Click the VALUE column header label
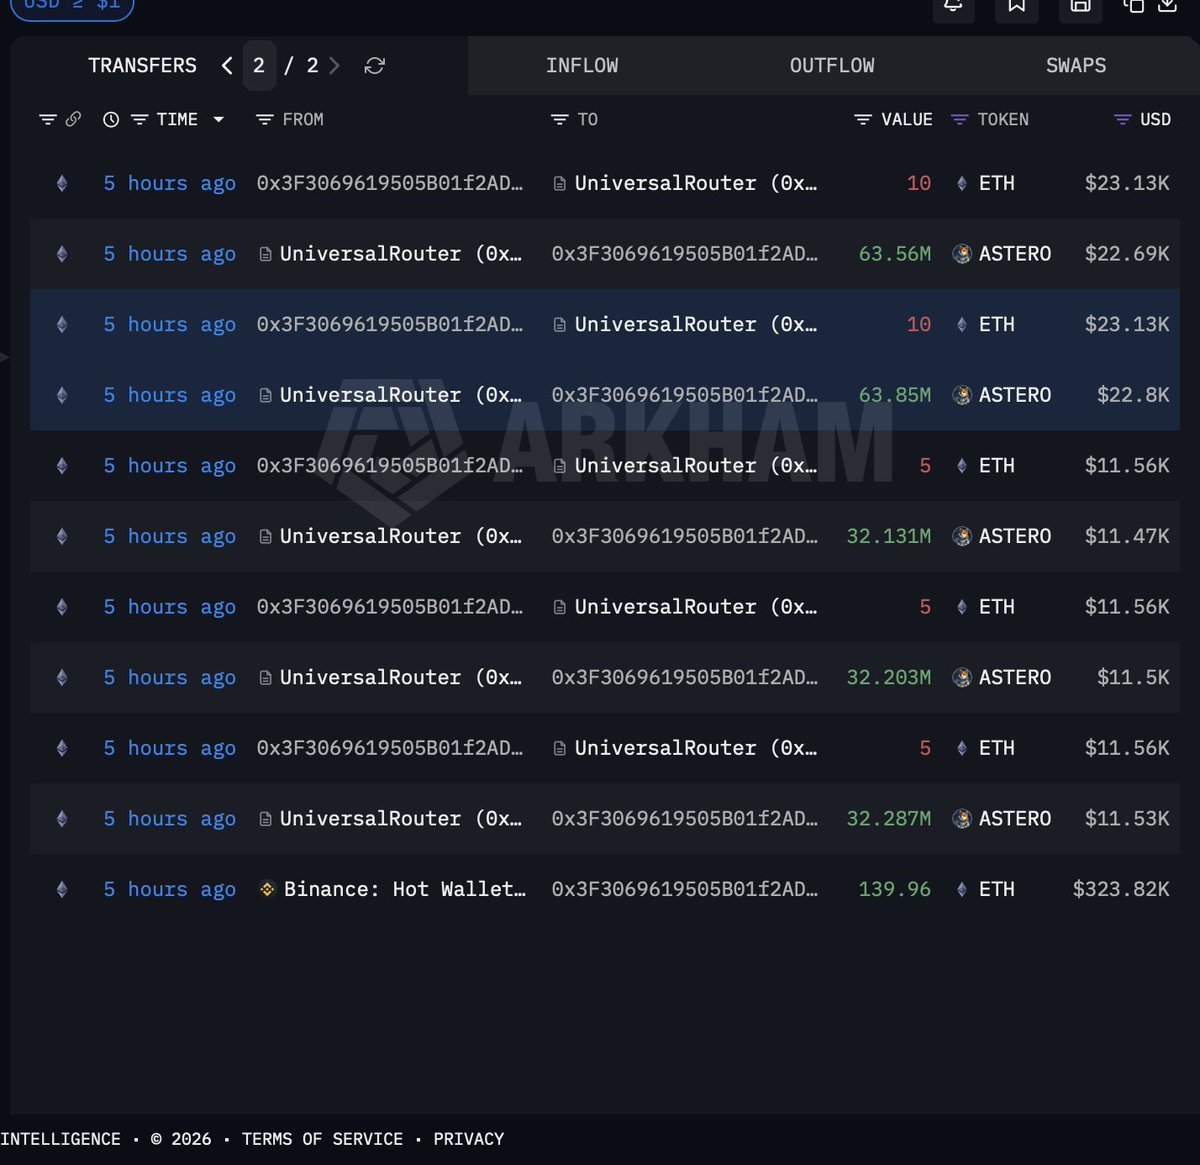 click(x=907, y=120)
